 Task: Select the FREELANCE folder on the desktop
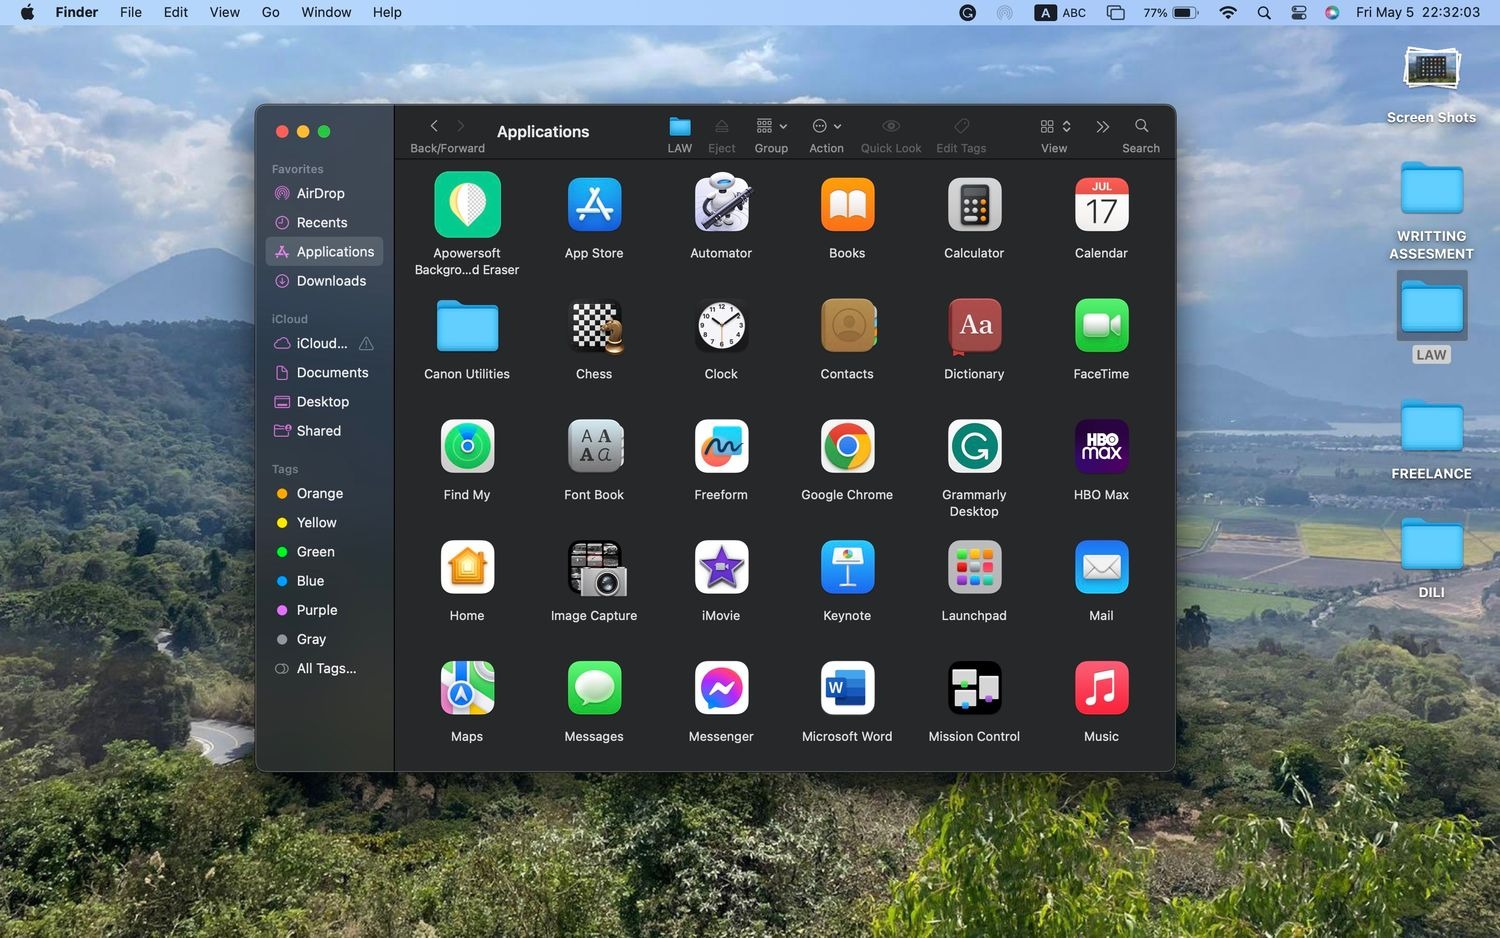[x=1432, y=440]
